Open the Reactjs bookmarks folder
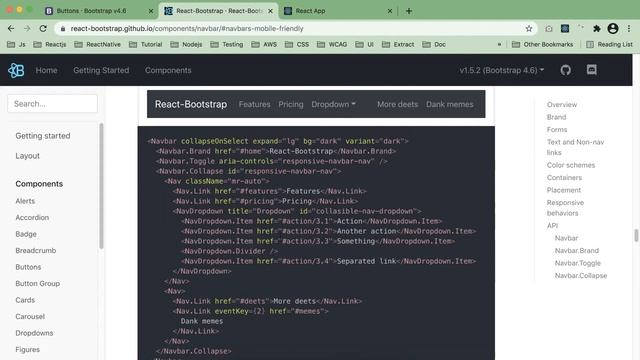Screen dimensions: 640x360 click(x=50, y=44)
